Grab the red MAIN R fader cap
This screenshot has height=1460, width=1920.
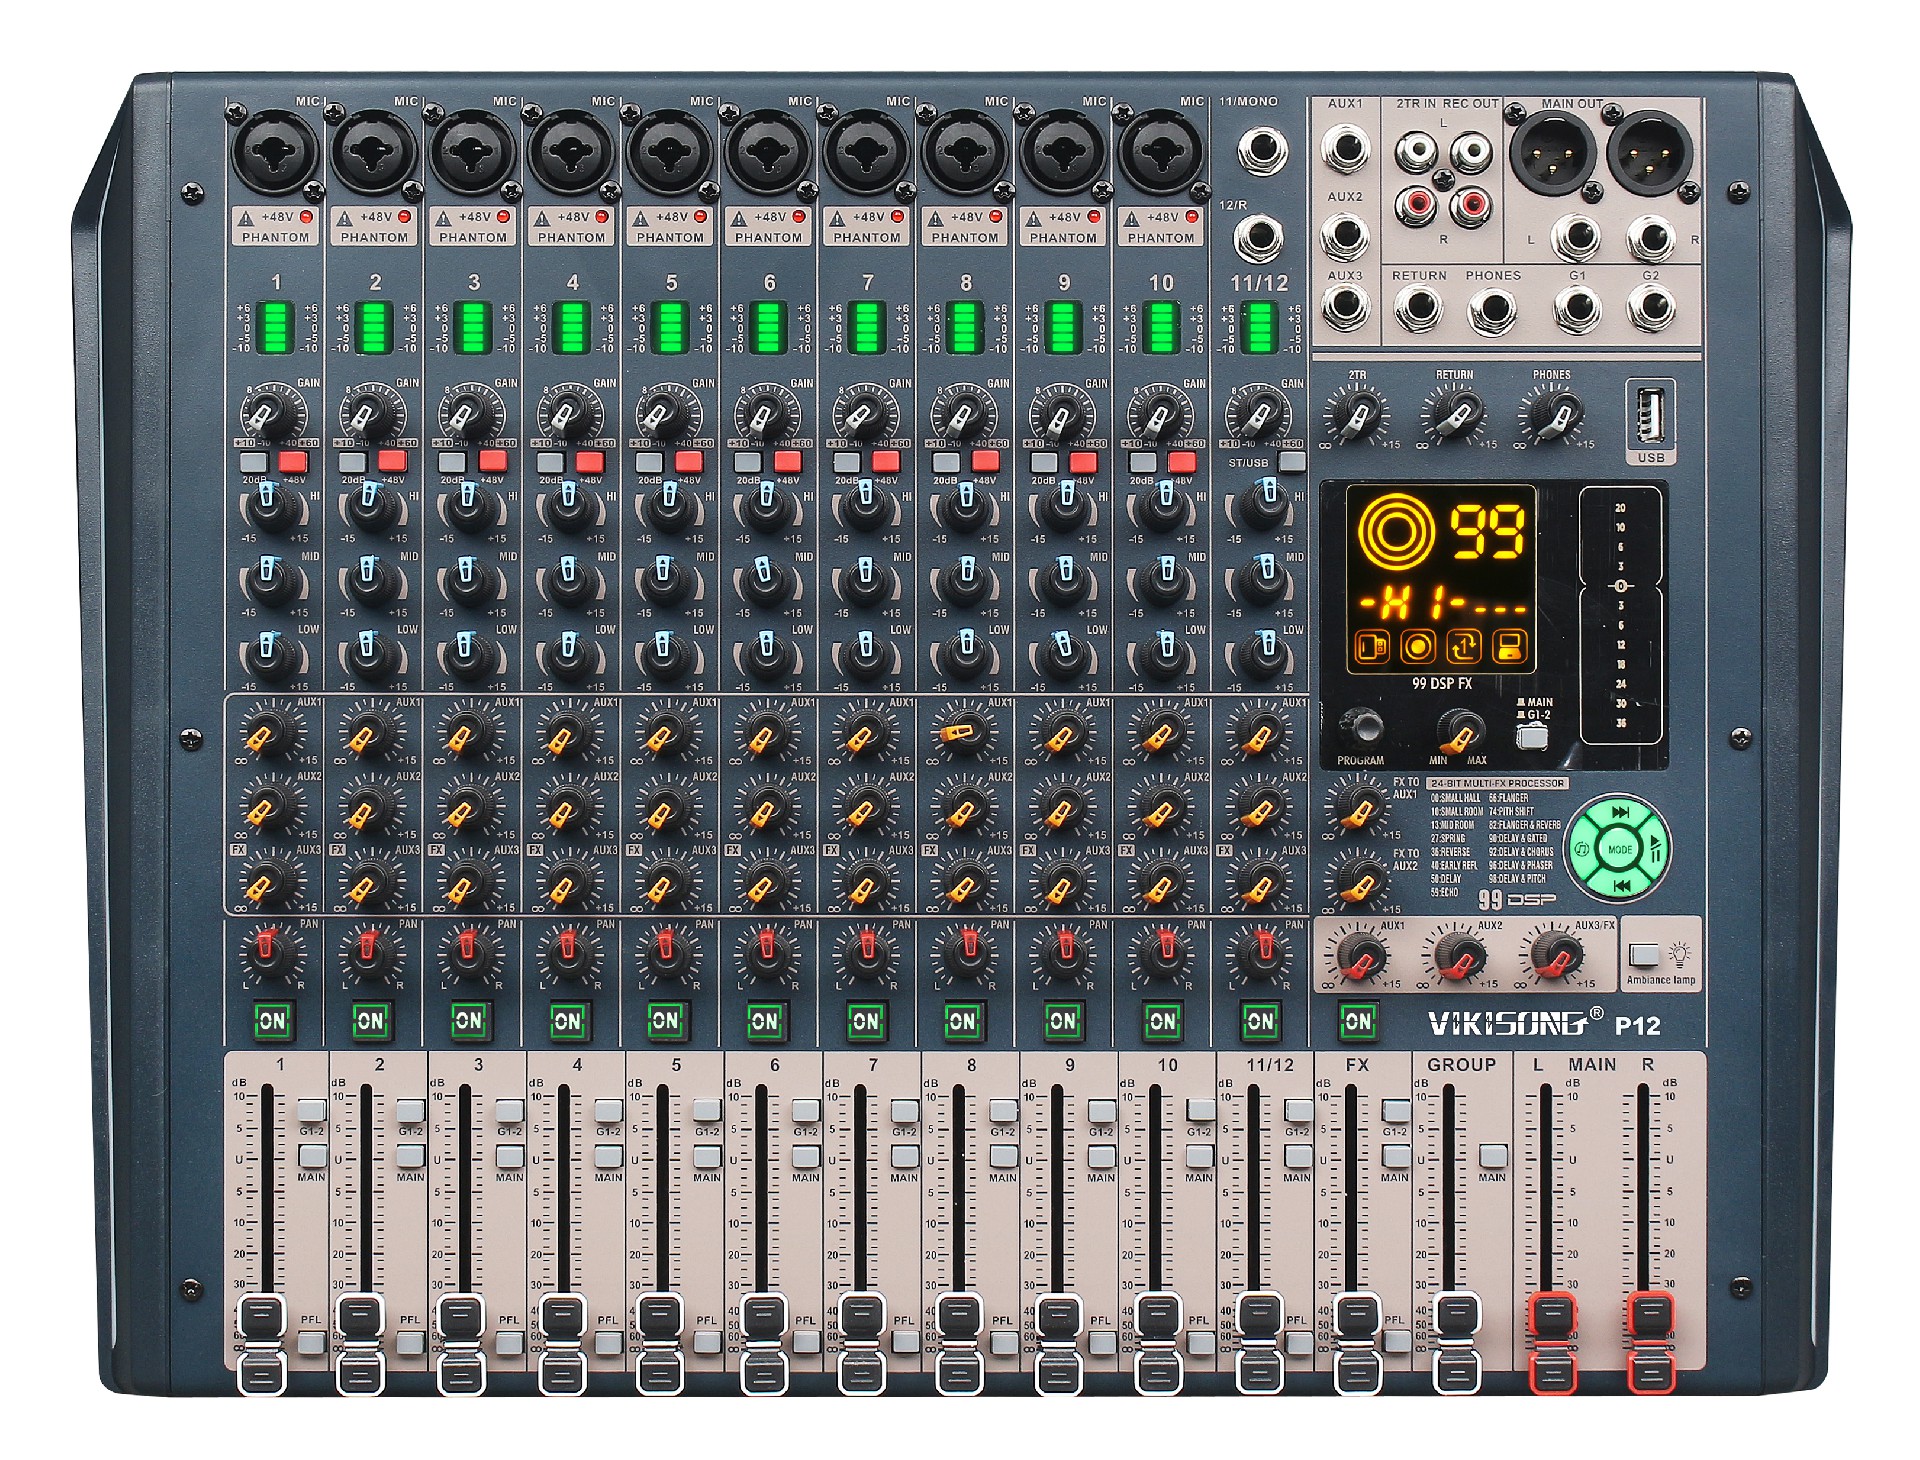tap(1650, 1345)
